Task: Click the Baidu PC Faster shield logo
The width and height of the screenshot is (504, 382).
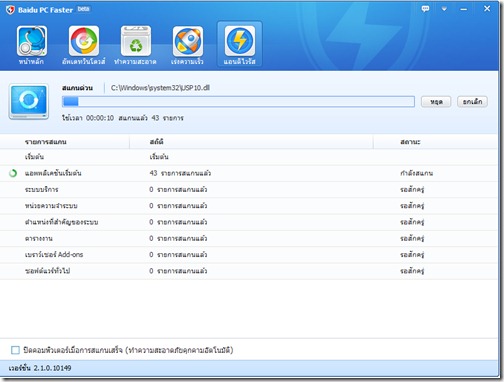Action: [x=10, y=10]
